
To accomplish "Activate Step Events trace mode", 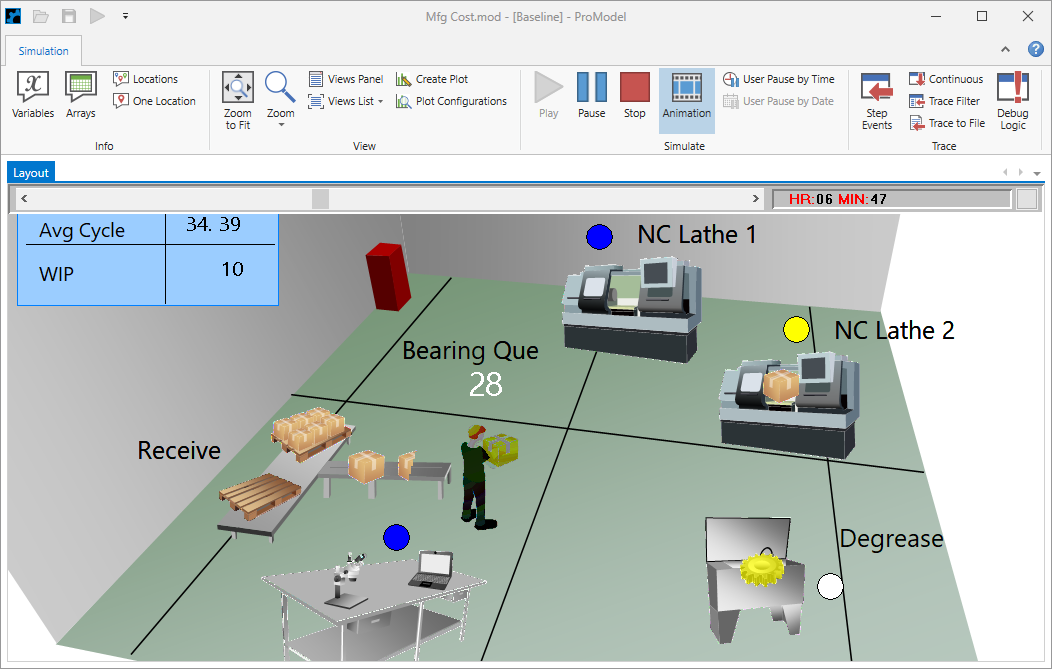I will [x=877, y=100].
